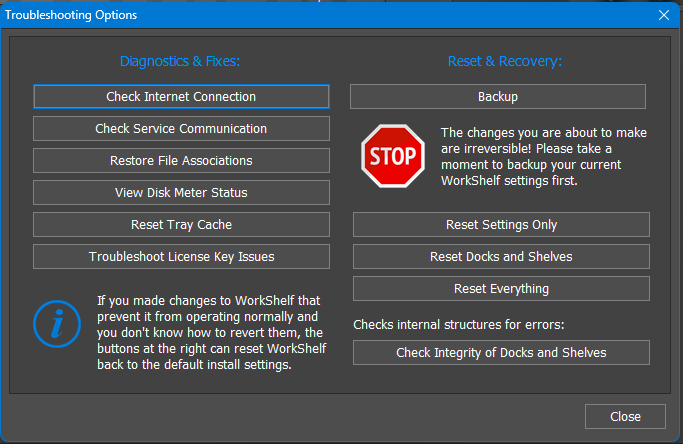
Task: Open Troubleshoot License Key Issues
Action: pos(181,257)
